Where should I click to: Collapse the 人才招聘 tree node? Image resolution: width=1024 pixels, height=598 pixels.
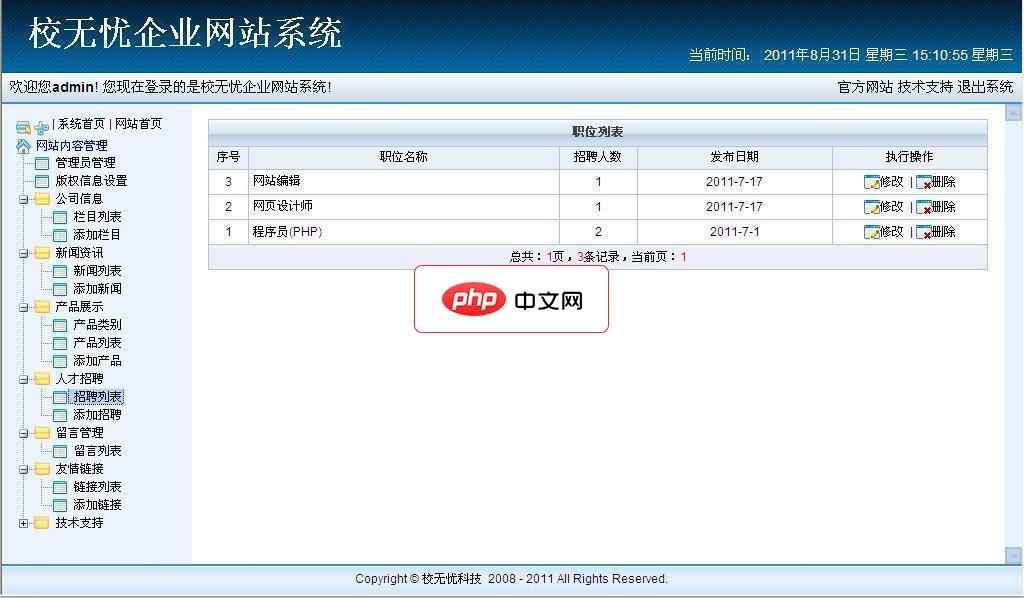(x=24, y=379)
